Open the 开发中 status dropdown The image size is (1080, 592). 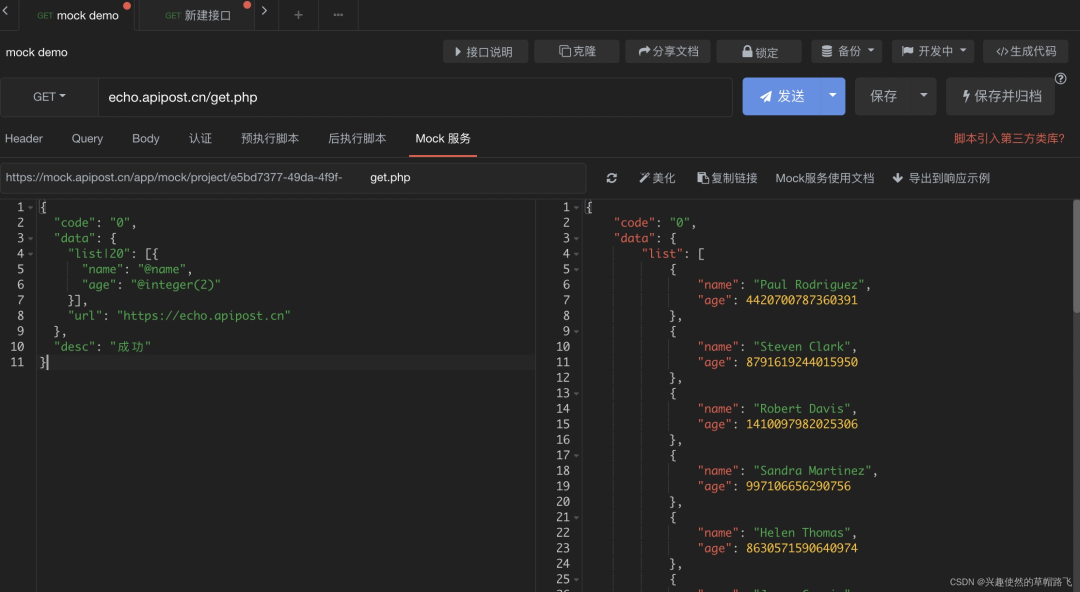pyautogui.click(x=933, y=51)
